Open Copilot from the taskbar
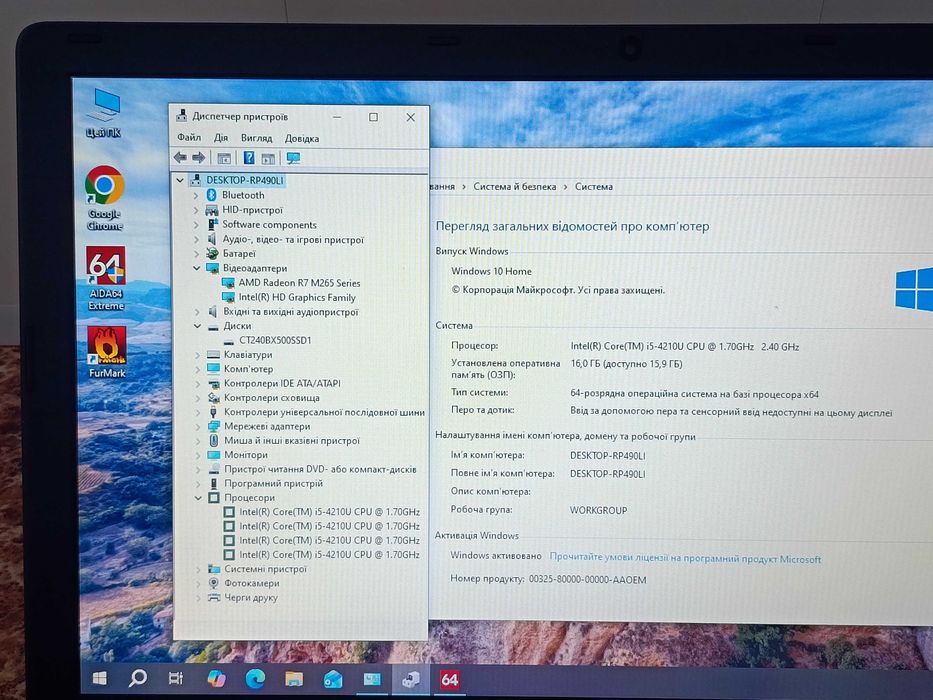The height and width of the screenshot is (700, 933). (216, 678)
